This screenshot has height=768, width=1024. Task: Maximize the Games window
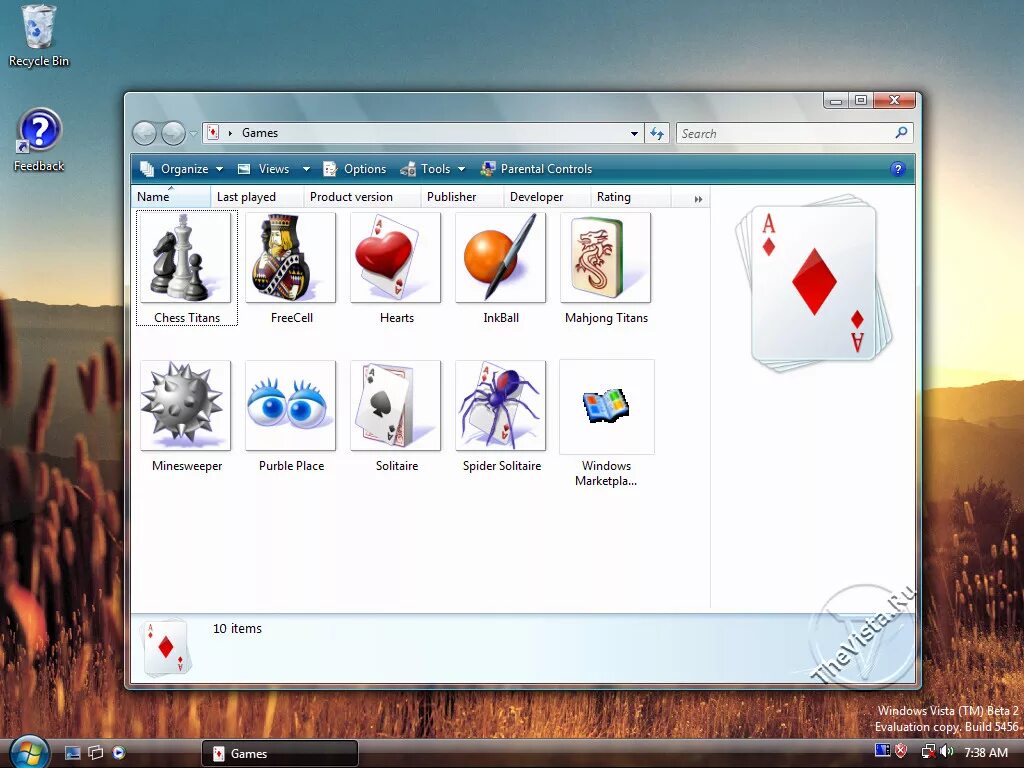pos(861,101)
